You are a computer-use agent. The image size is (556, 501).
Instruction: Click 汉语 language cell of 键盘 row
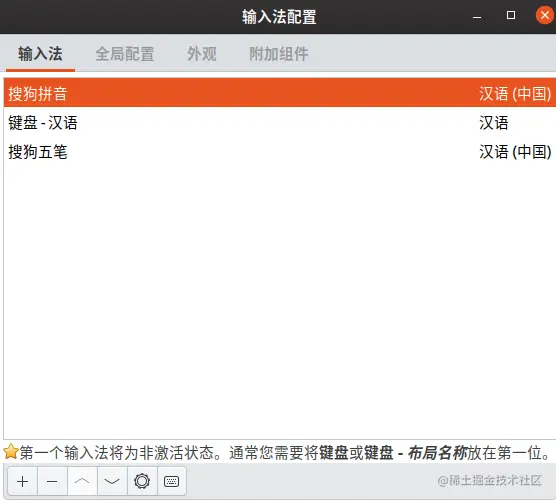[494, 123]
